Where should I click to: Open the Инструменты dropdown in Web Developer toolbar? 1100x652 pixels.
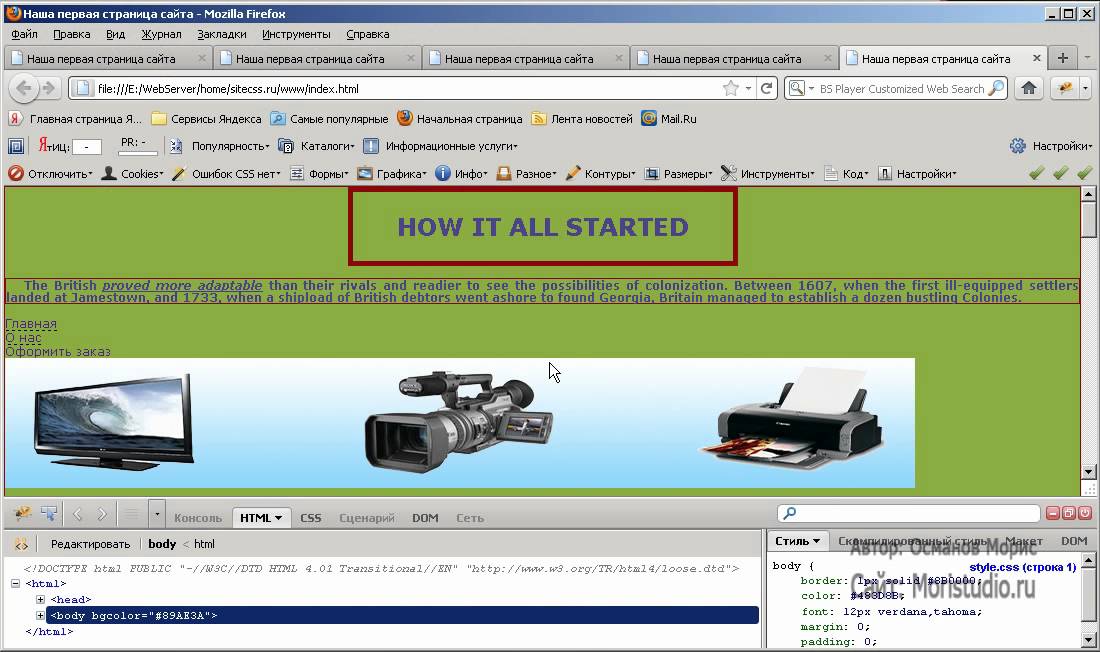768,173
